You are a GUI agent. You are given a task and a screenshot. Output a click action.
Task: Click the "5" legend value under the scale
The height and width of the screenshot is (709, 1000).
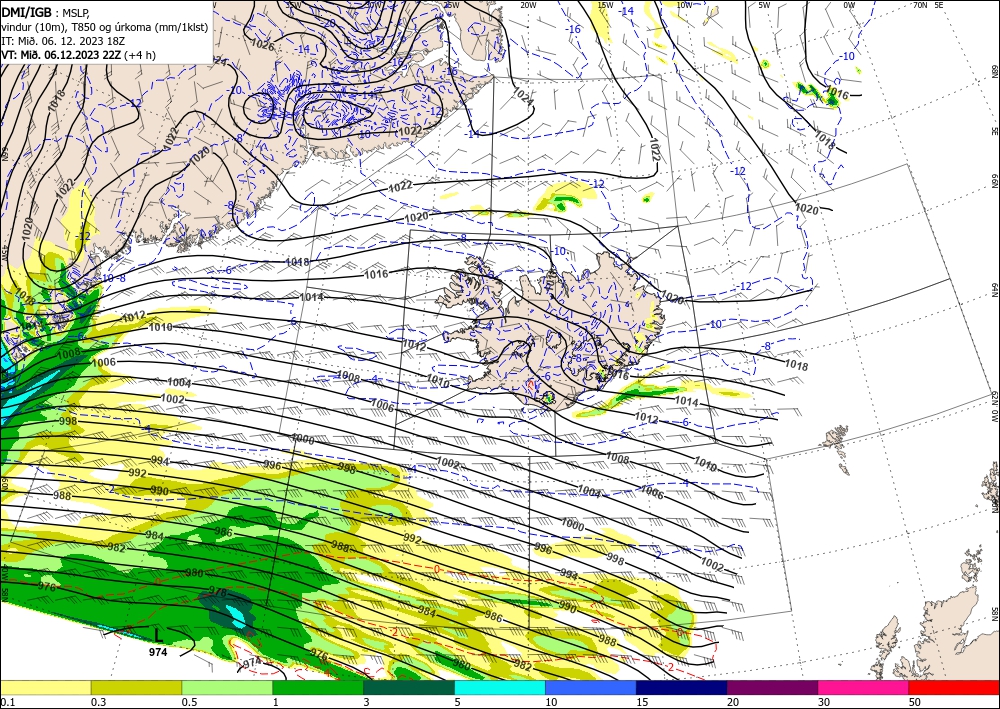coord(457,702)
